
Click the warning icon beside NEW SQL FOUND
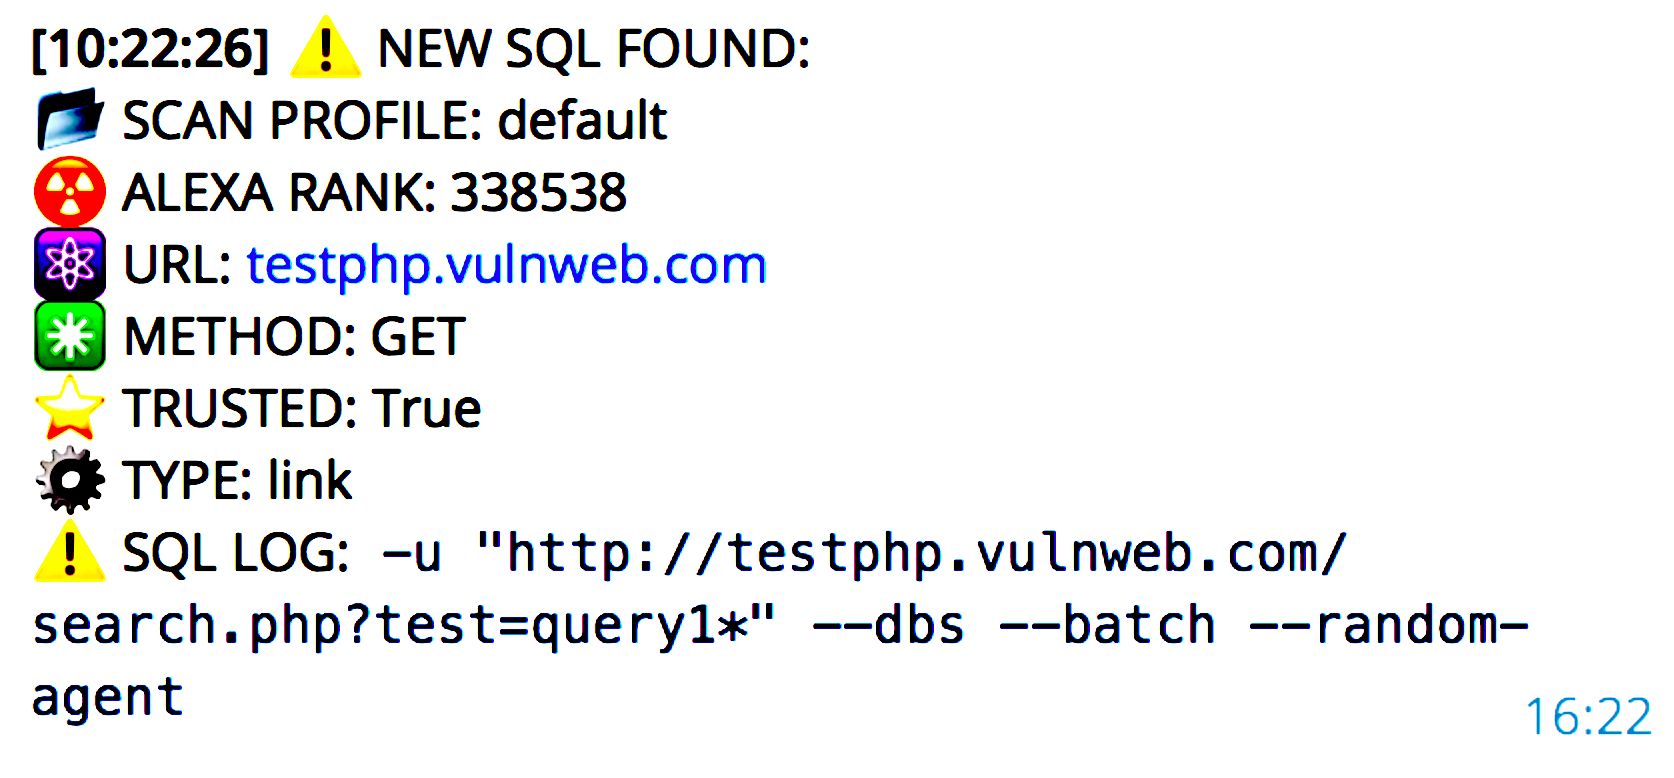tap(325, 49)
